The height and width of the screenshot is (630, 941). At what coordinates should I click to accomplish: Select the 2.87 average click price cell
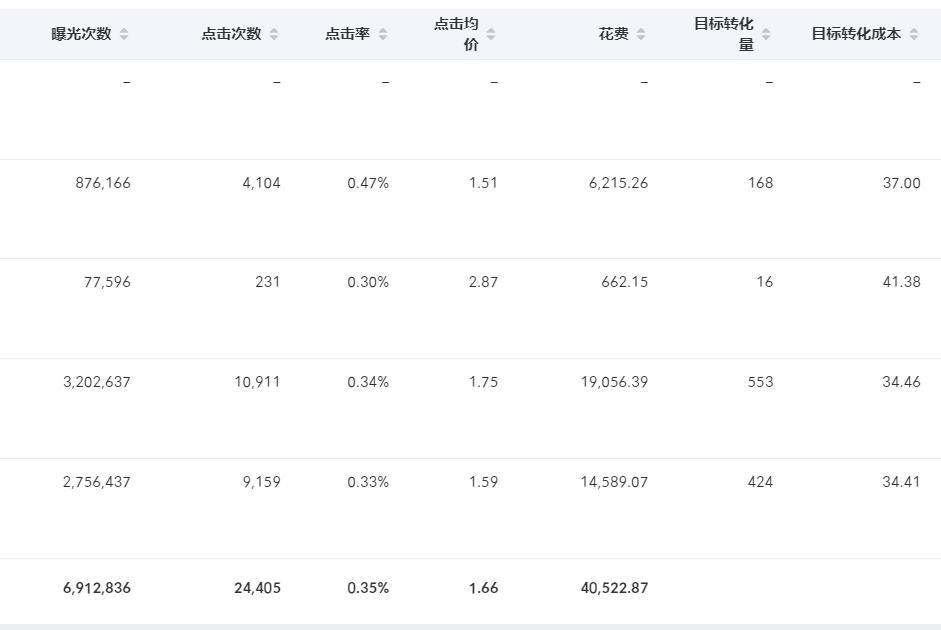(483, 282)
